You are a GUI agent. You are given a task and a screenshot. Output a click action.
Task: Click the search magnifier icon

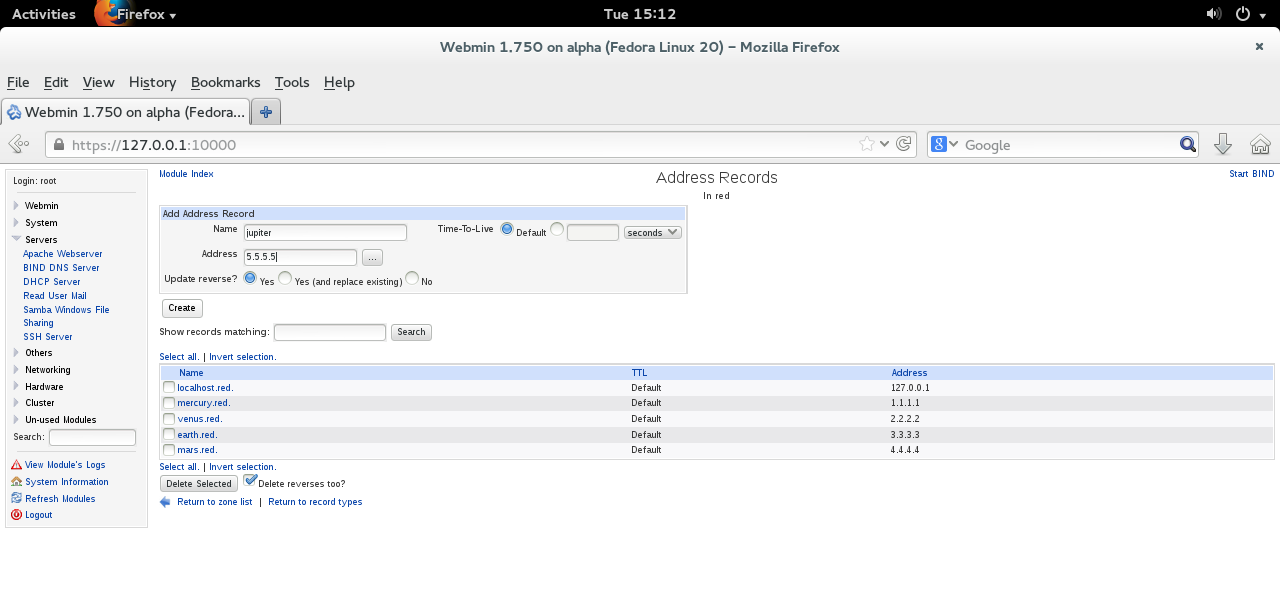[x=1187, y=144]
